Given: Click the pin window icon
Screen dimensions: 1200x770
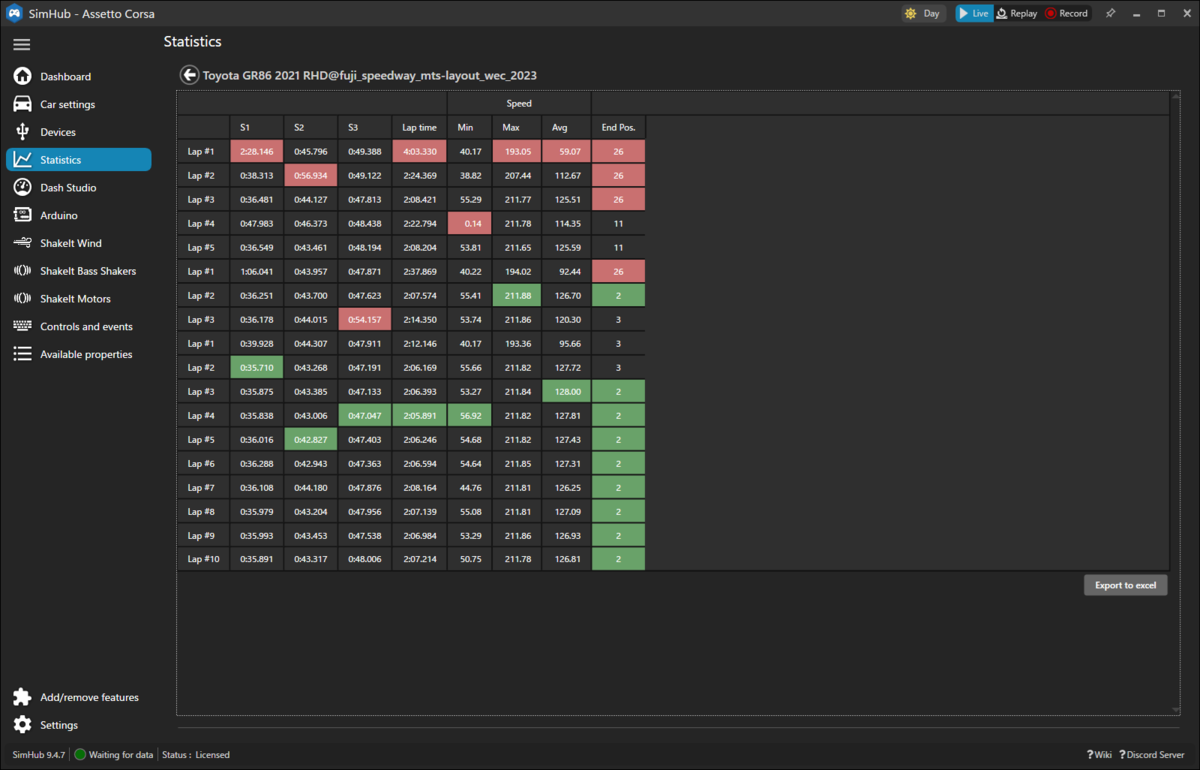Looking at the screenshot, I should 1110,14.
